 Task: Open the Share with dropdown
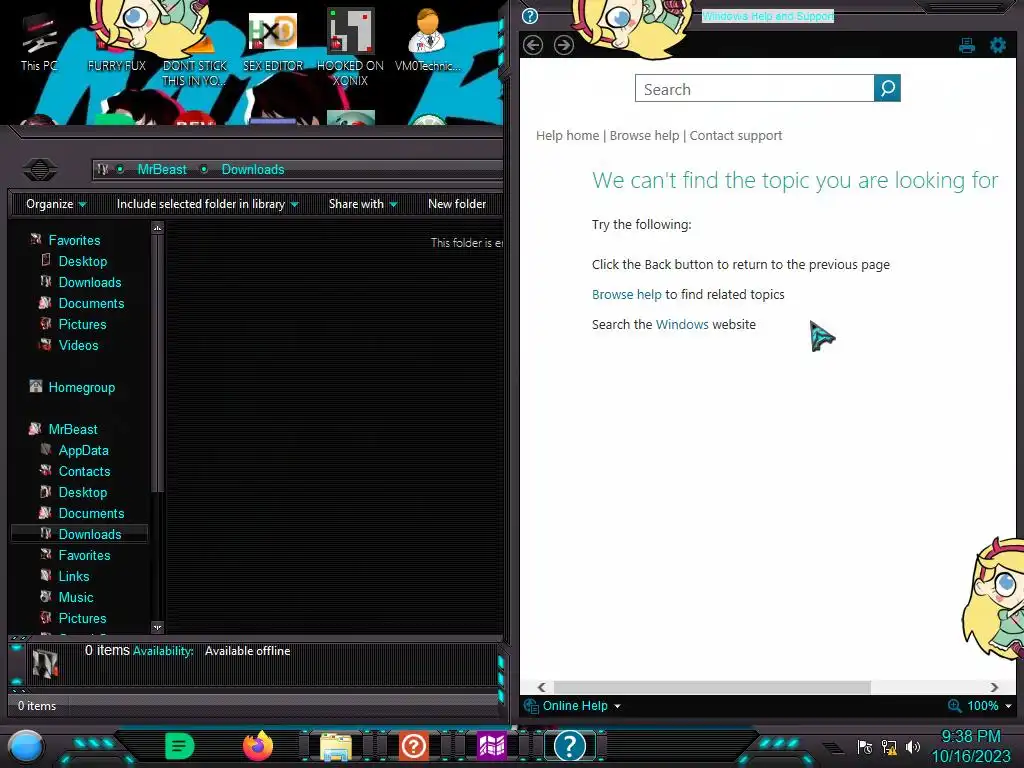(x=363, y=204)
